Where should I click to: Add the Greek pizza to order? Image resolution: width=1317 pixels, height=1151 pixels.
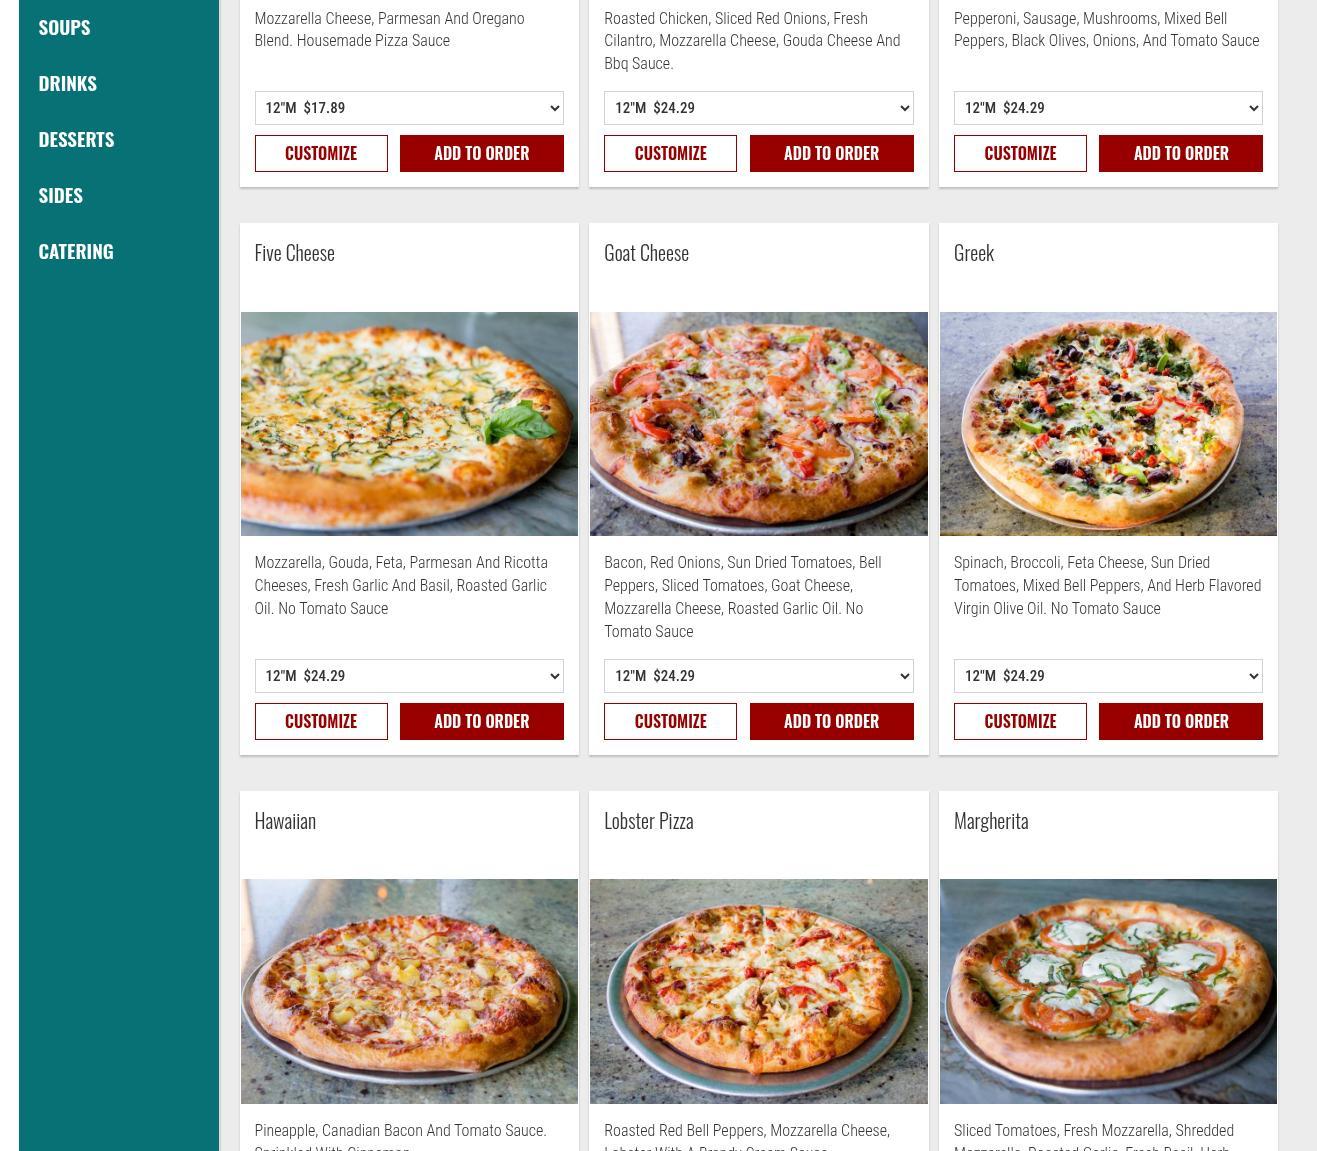pyautogui.click(x=1181, y=721)
